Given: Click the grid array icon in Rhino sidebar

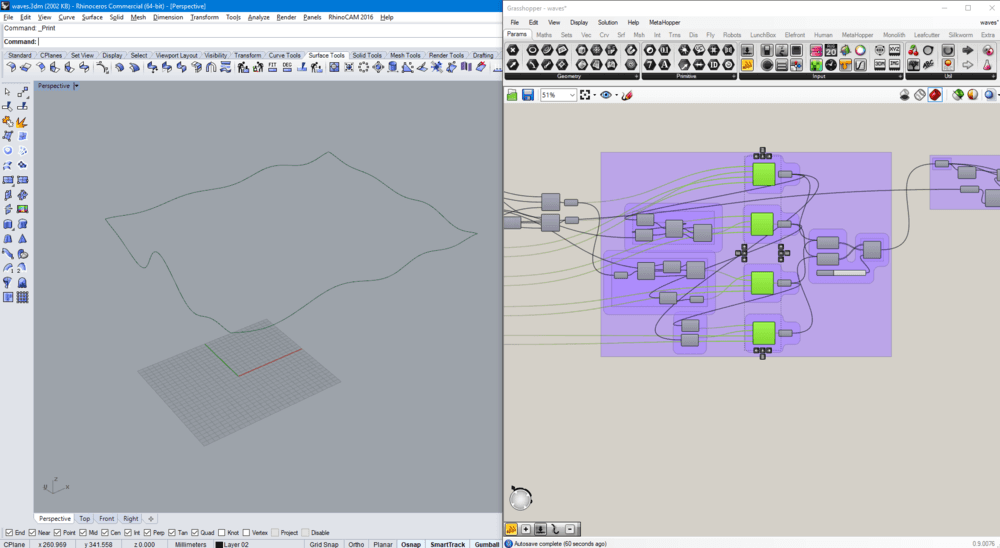Looking at the screenshot, I should [x=22, y=297].
